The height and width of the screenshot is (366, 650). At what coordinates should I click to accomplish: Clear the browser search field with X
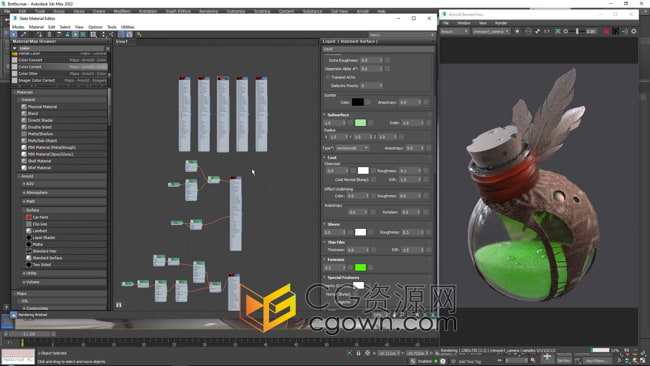point(108,48)
